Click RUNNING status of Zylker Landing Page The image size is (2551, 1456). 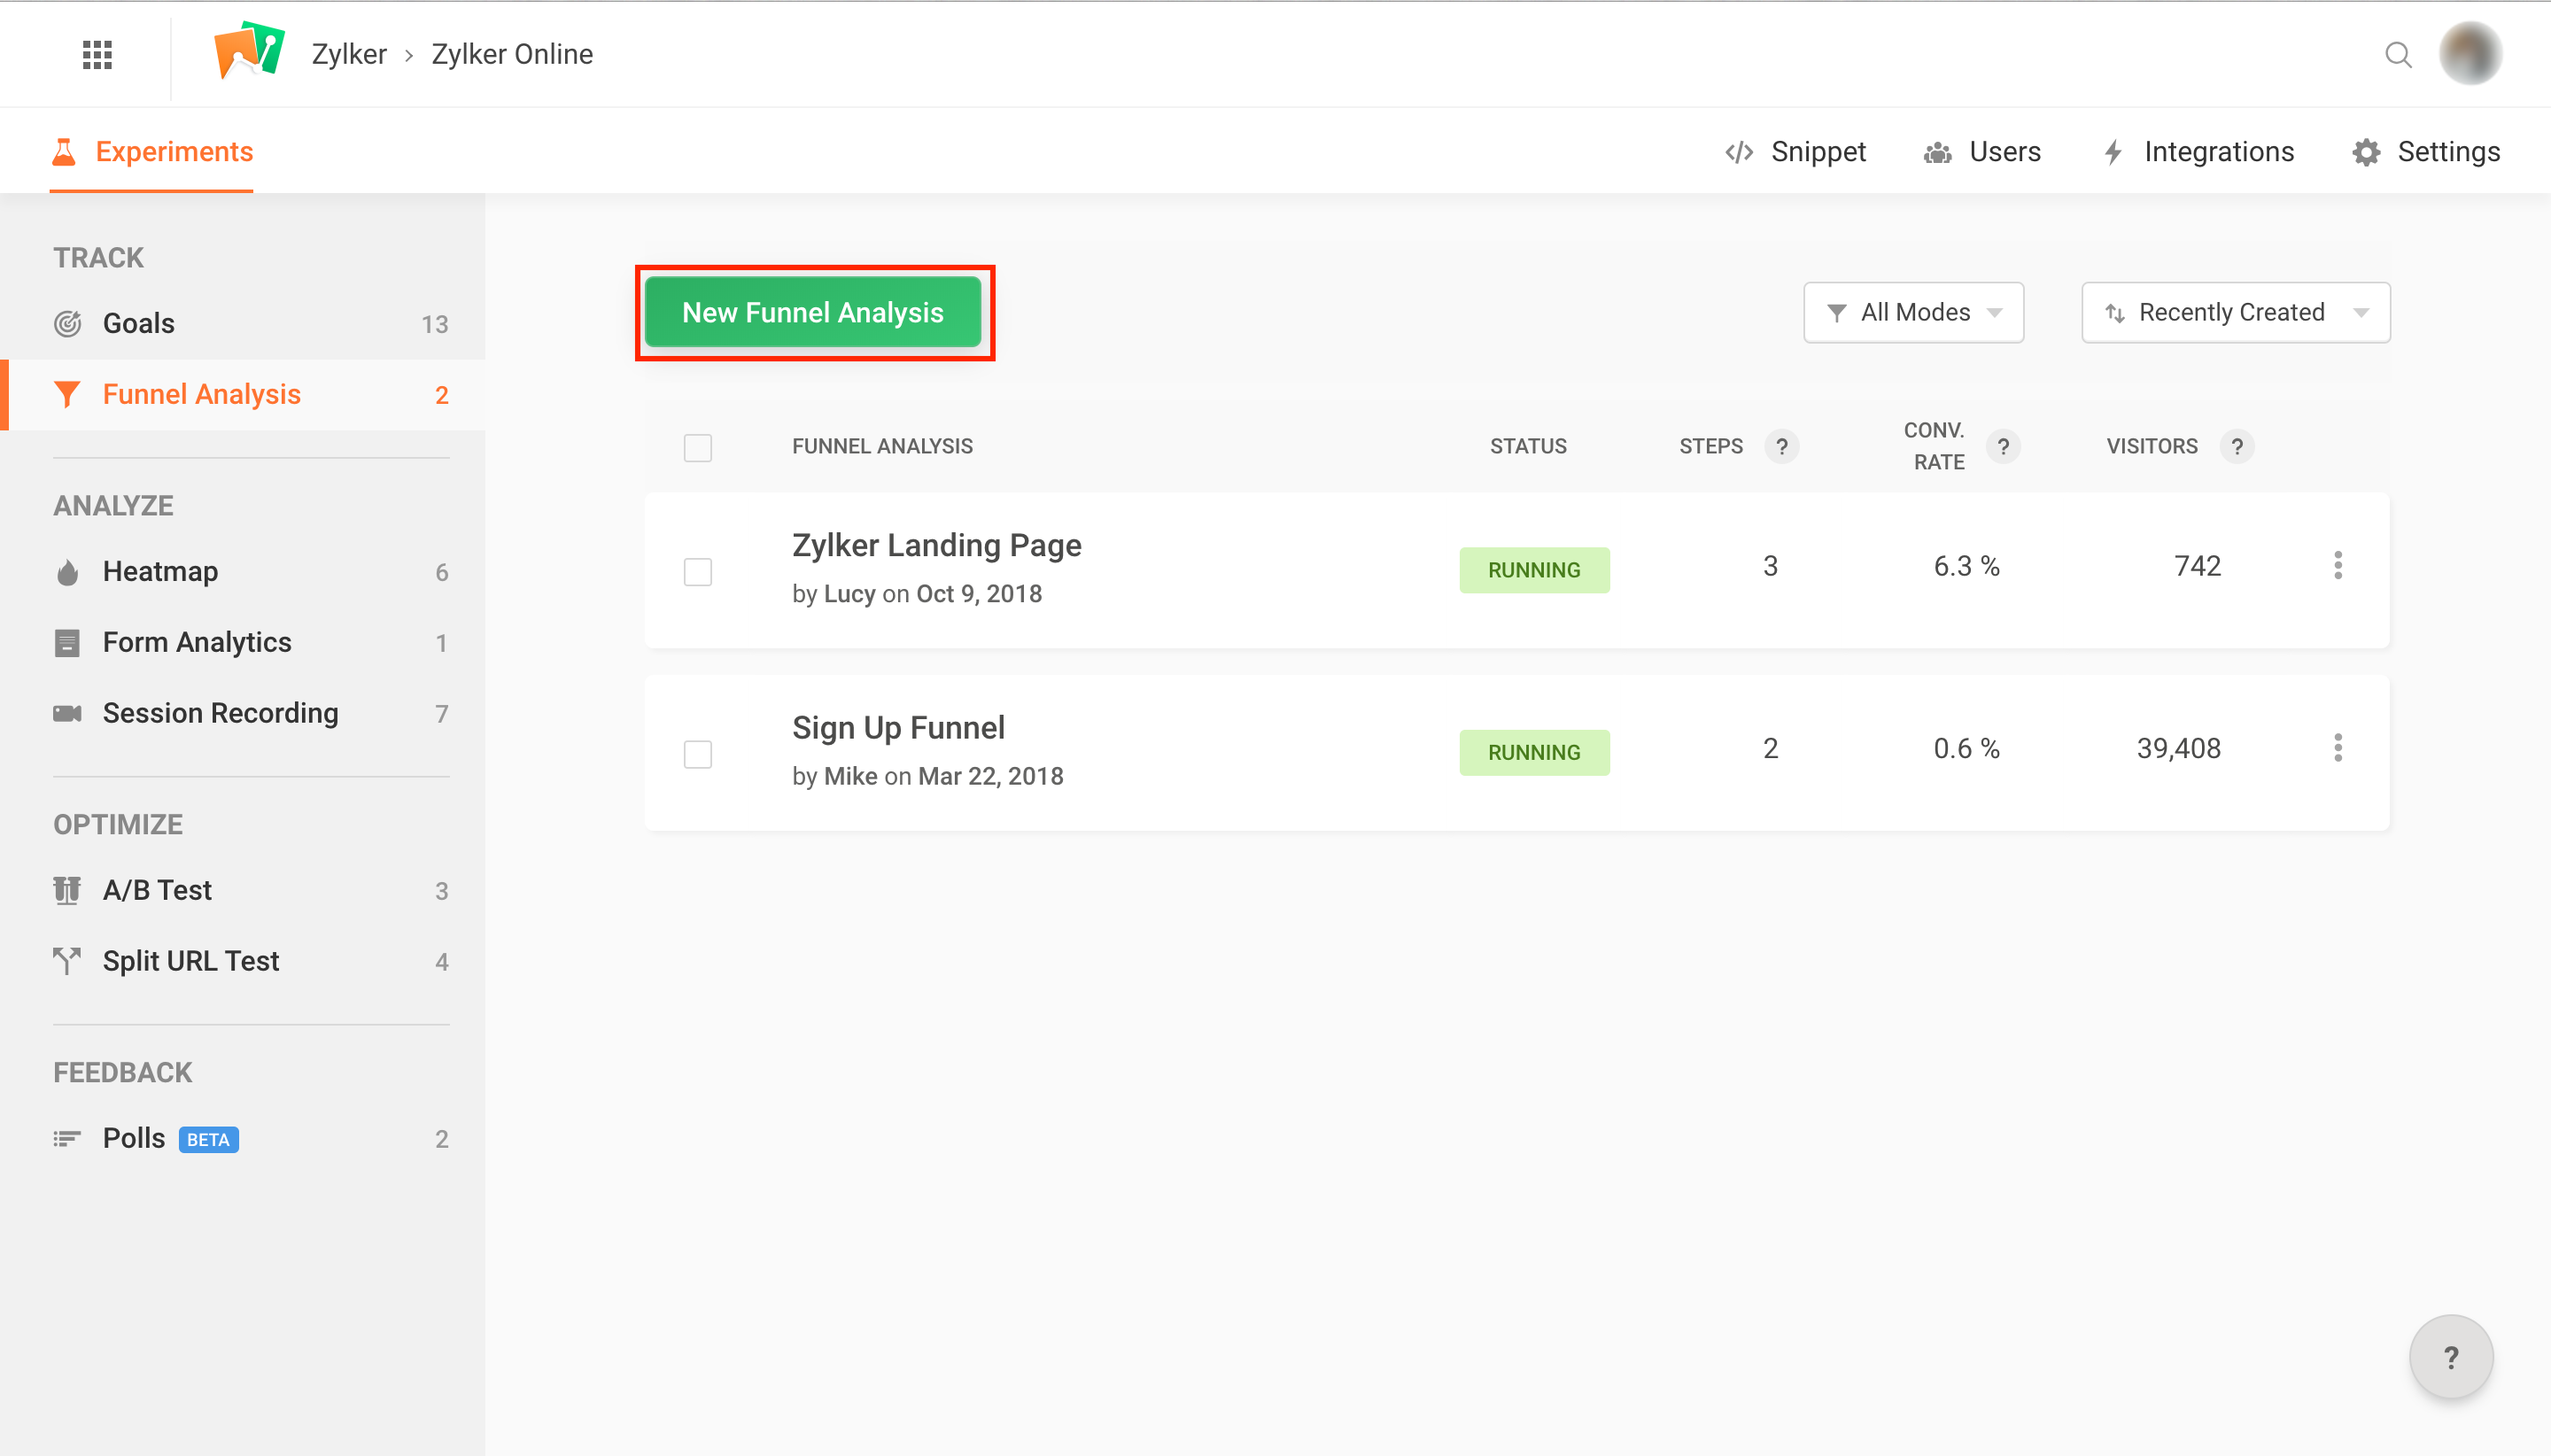1534,570
